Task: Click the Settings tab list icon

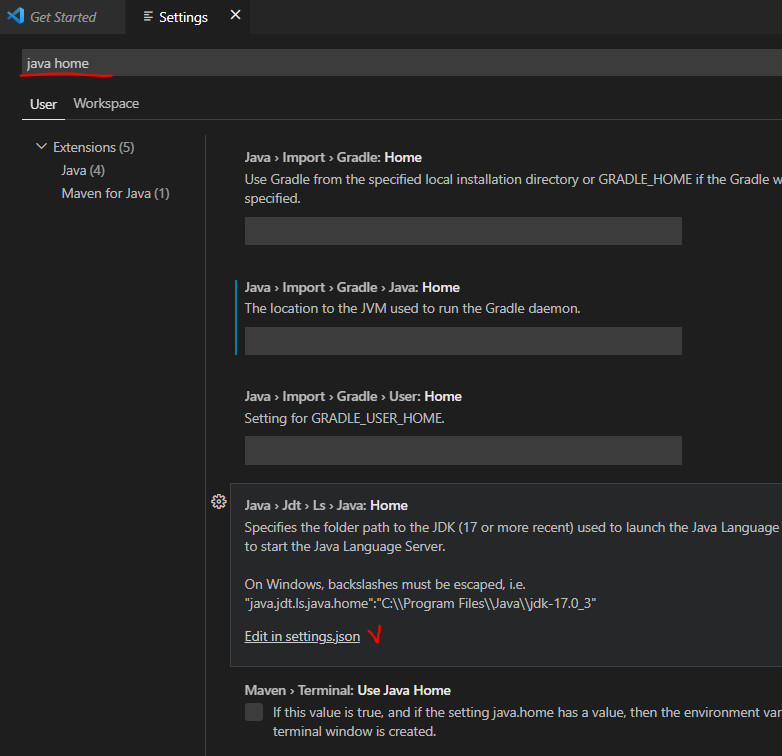Action: (x=148, y=16)
